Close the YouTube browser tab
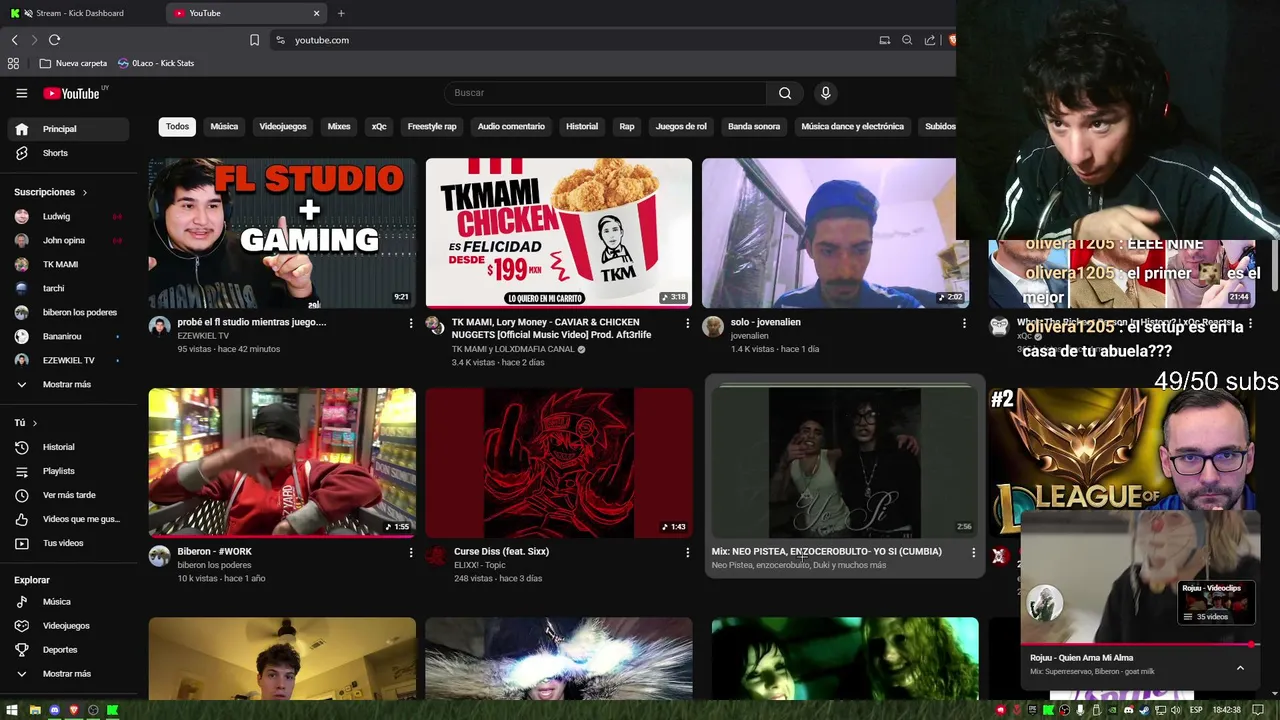The image size is (1280, 720). [x=317, y=13]
